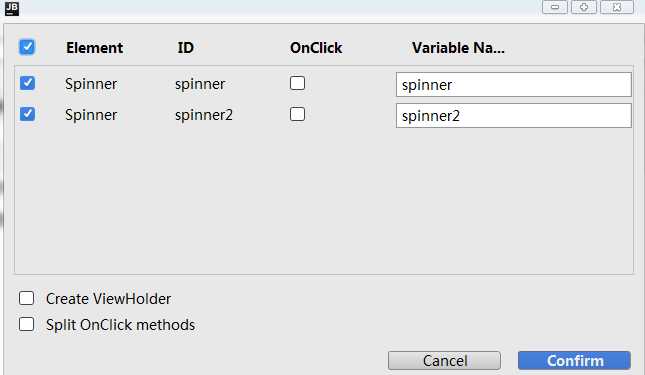Enable OnClick for the spinner row

point(297,83)
